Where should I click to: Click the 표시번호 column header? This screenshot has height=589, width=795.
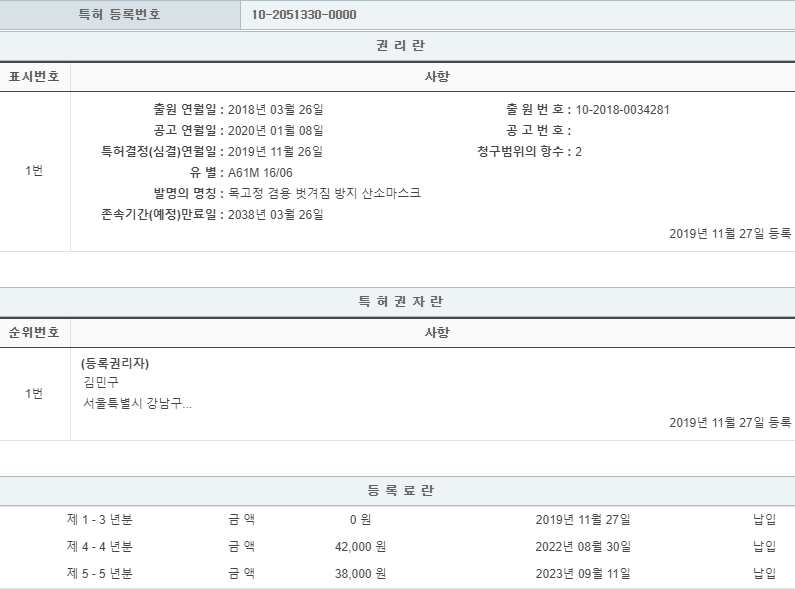34,77
